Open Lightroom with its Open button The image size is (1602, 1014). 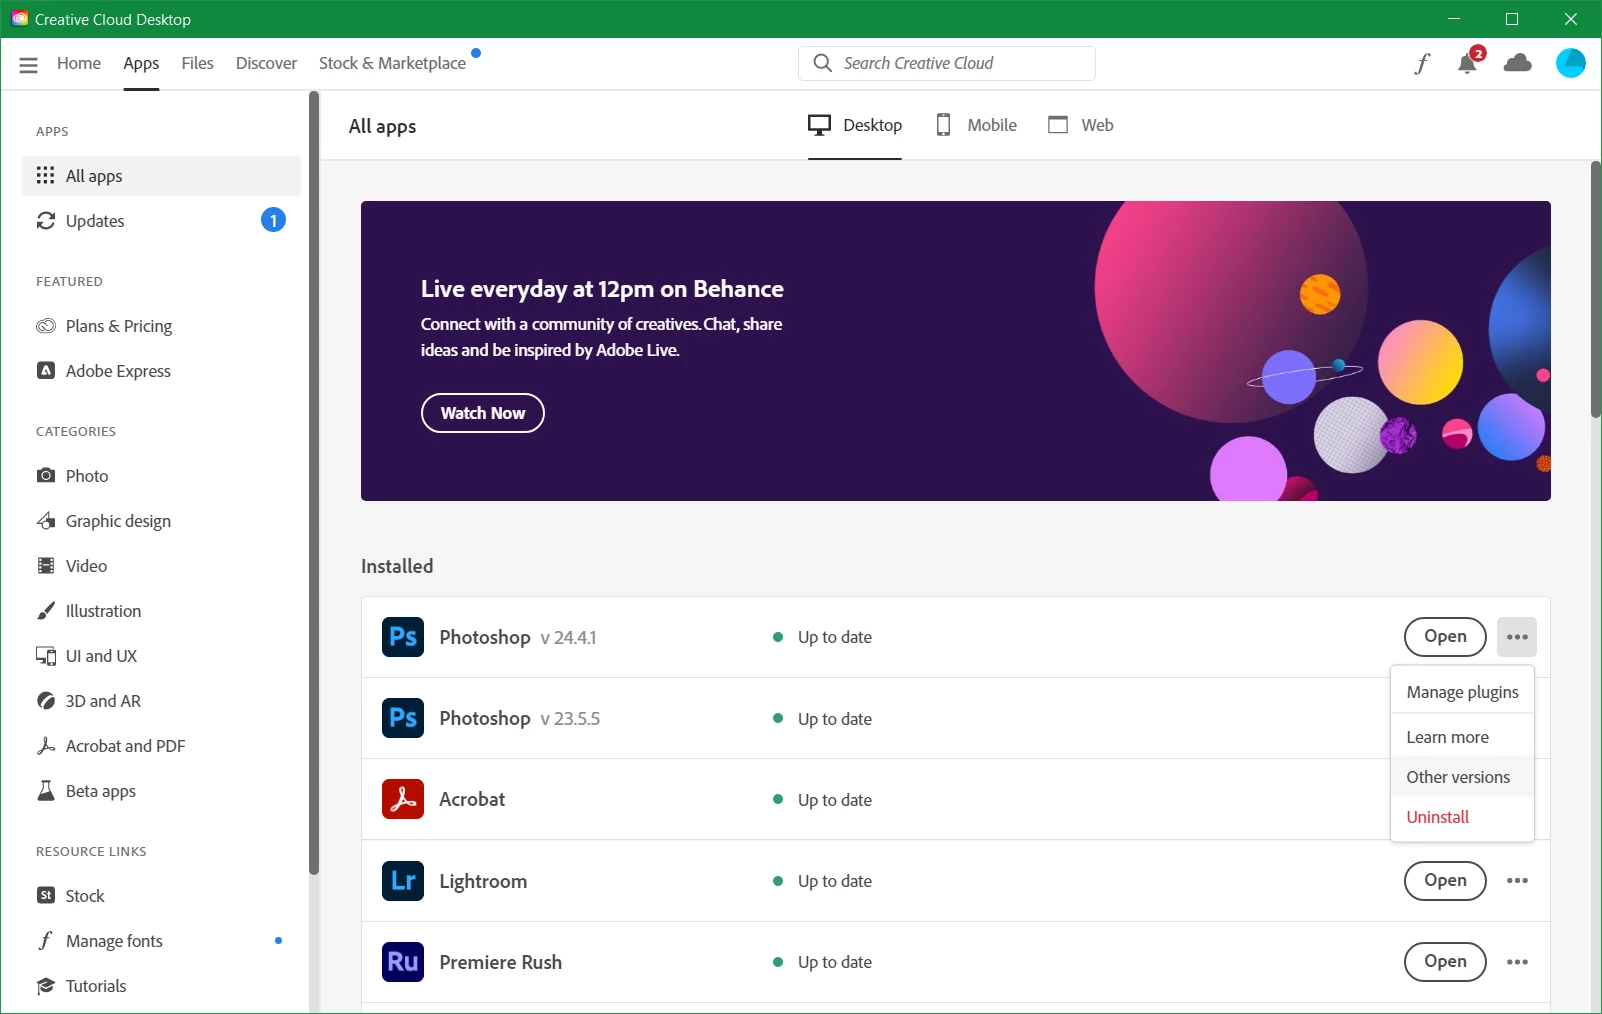[x=1445, y=881]
